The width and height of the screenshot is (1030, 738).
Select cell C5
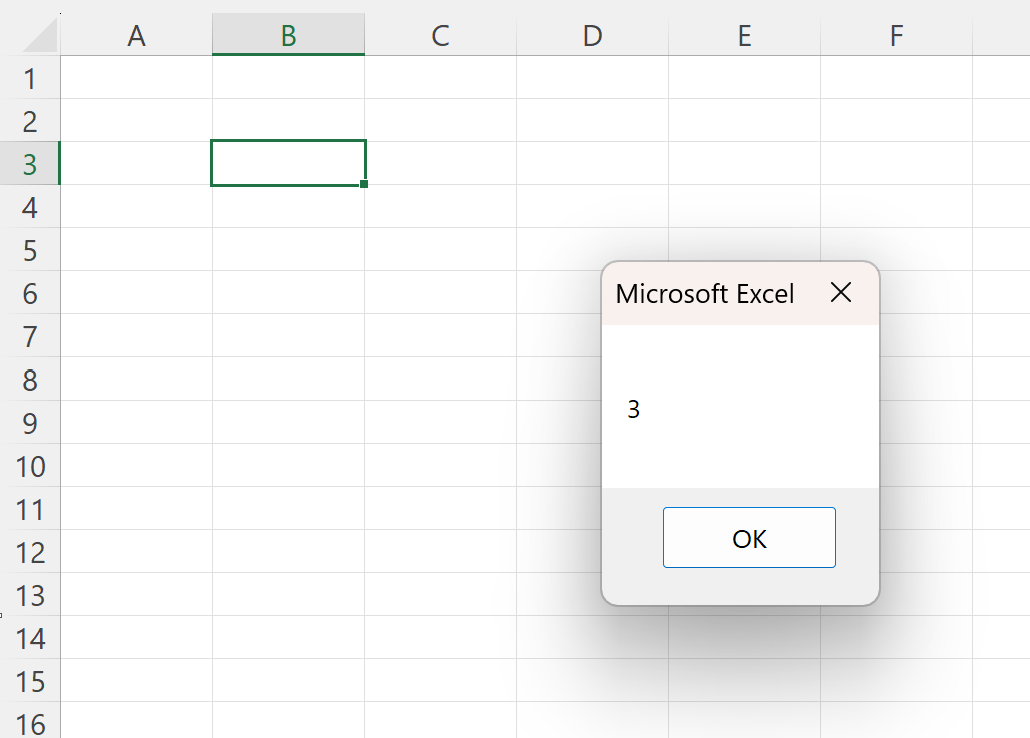pyautogui.click(x=440, y=249)
